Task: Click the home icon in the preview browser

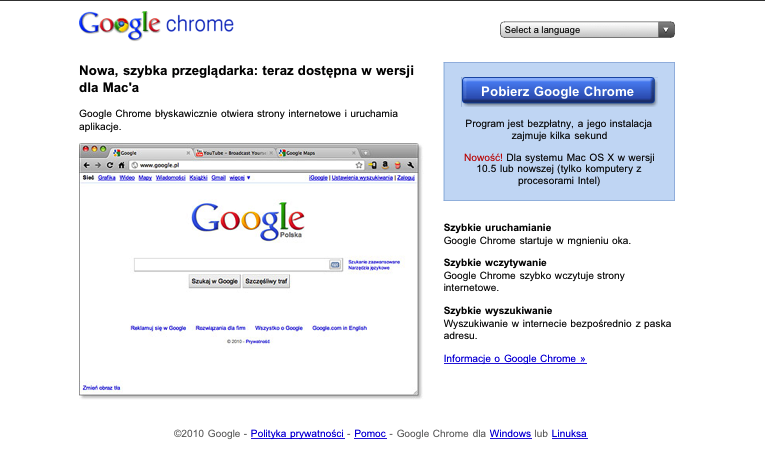Action: click(121, 165)
